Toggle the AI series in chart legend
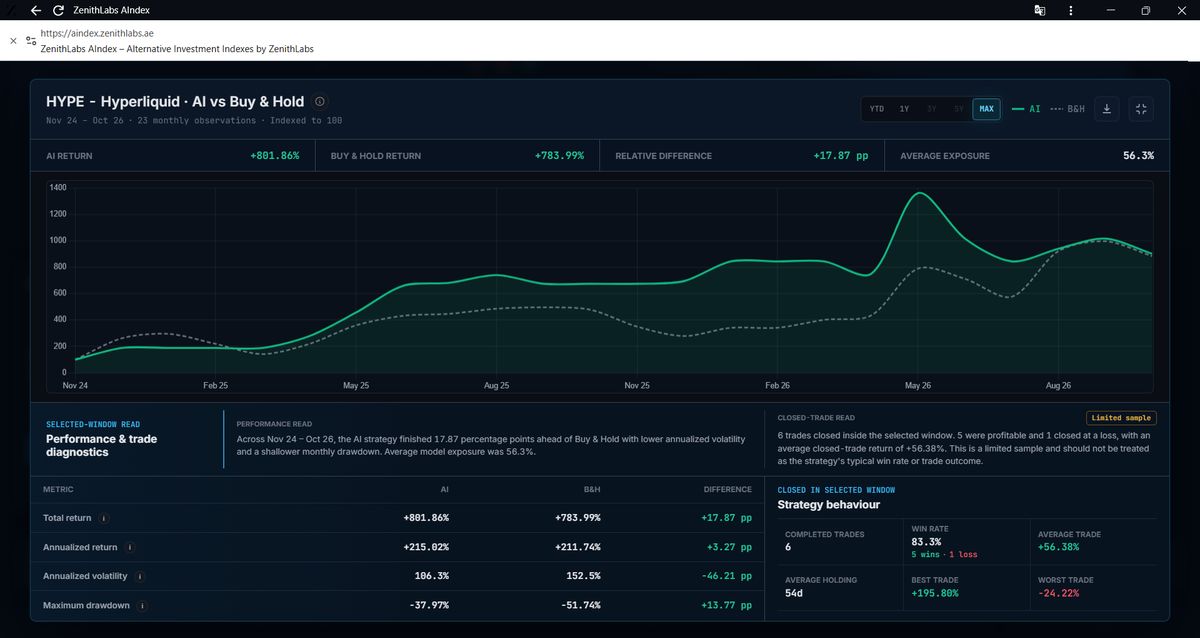 (x=1026, y=109)
